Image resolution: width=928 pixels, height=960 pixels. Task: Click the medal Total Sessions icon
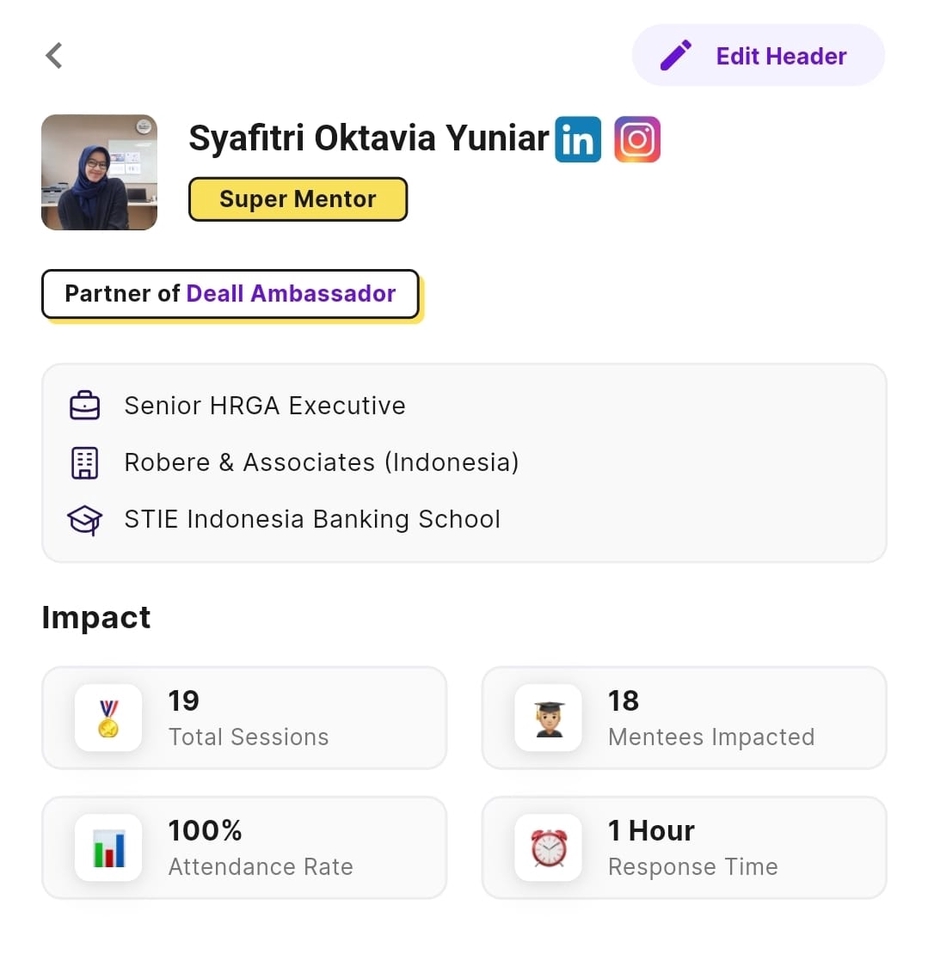click(108, 718)
